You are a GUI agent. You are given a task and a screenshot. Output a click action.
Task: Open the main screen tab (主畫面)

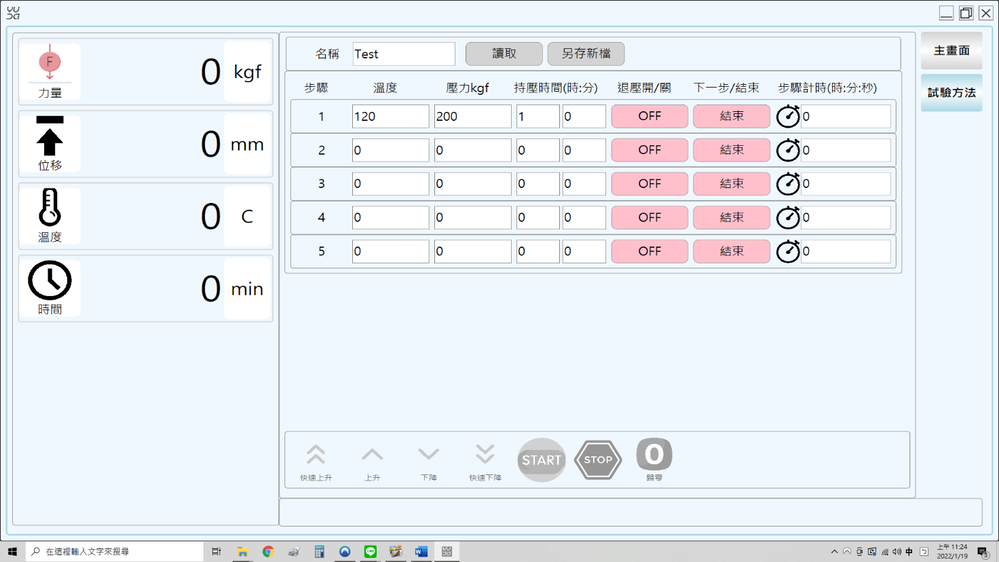951,51
